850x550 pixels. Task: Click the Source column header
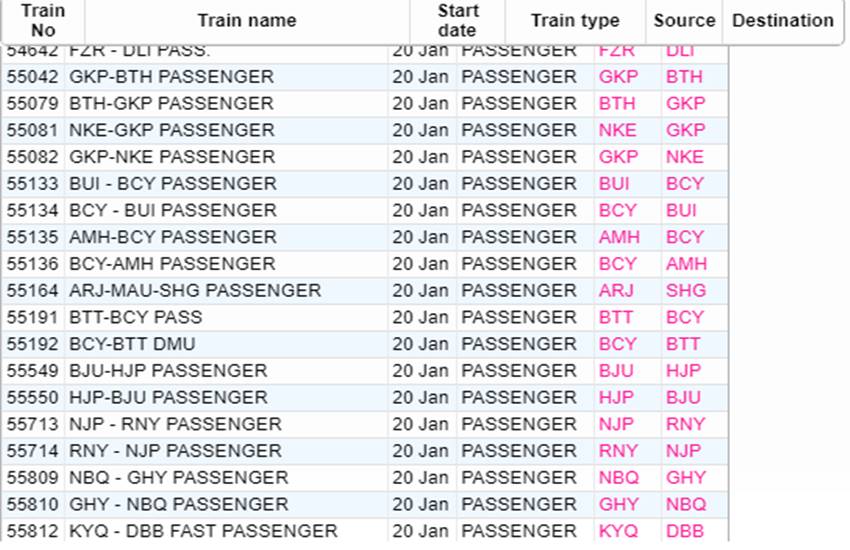(x=685, y=21)
